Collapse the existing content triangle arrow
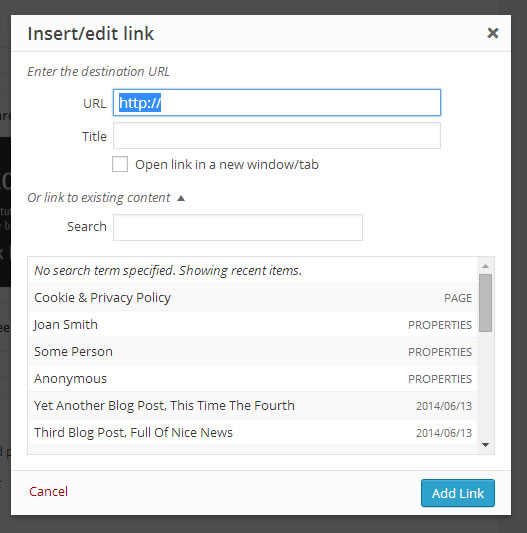The height and width of the screenshot is (533, 527). 181,198
